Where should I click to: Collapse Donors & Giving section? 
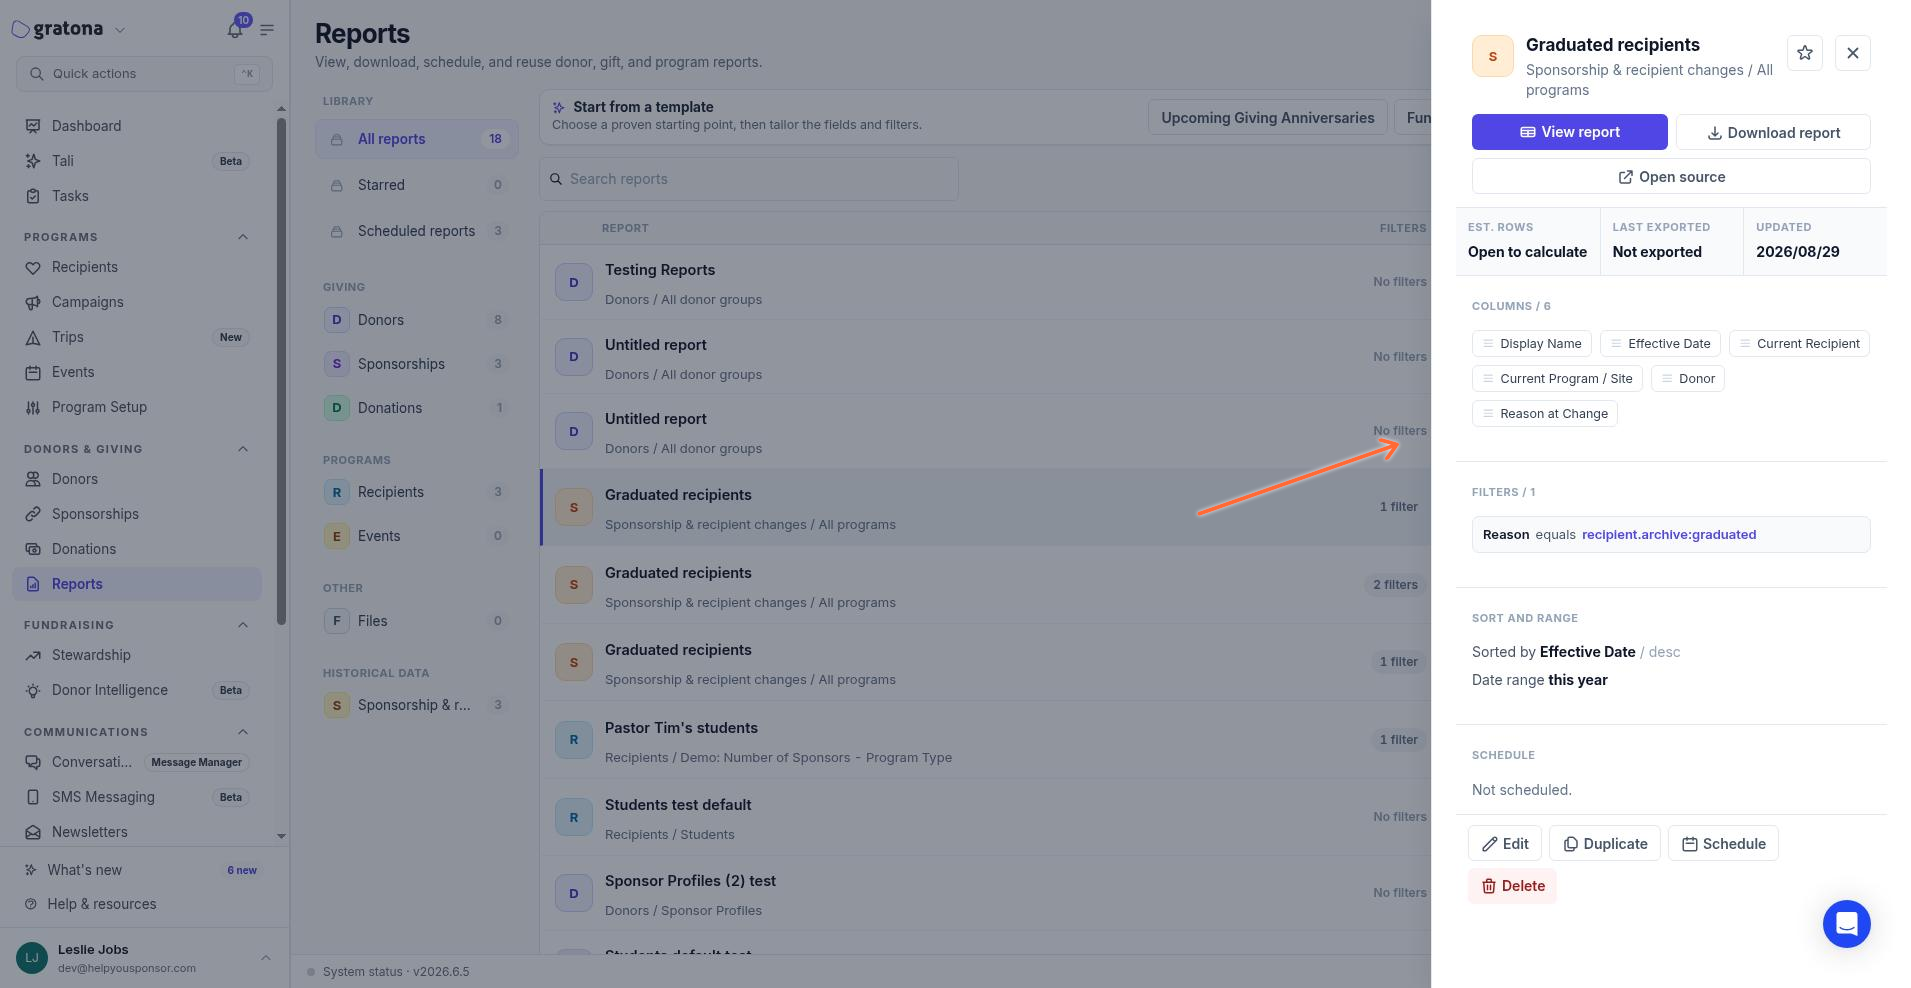tap(243, 449)
